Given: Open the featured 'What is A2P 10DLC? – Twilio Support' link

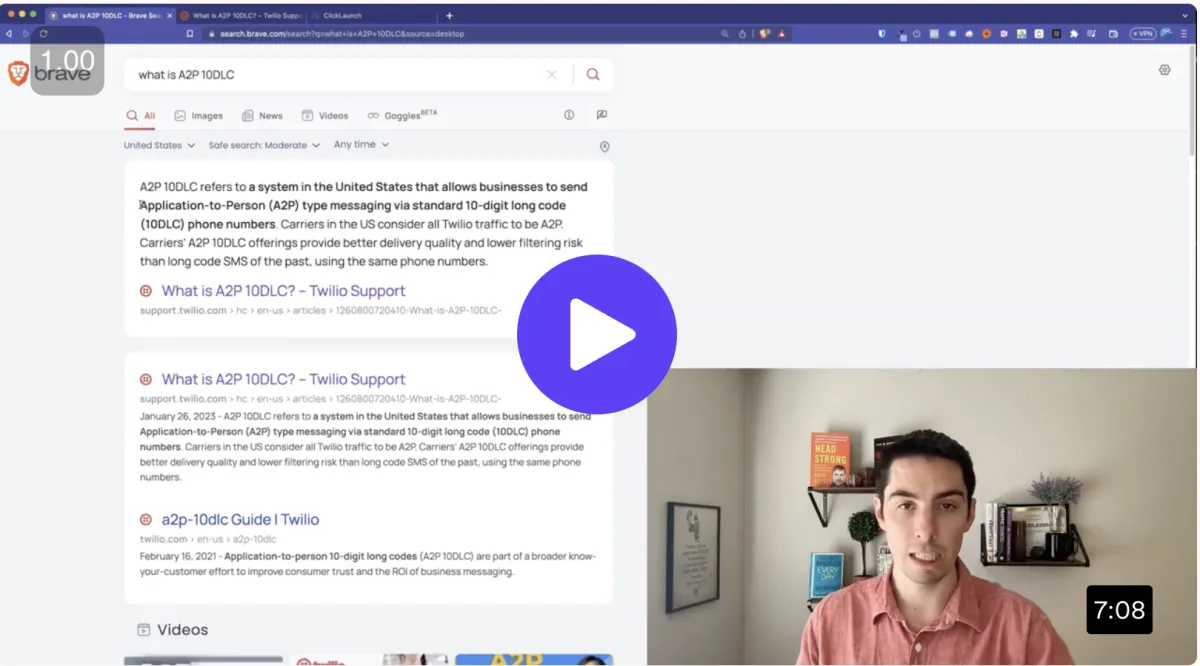Looking at the screenshot, I should tap(283, 291).
